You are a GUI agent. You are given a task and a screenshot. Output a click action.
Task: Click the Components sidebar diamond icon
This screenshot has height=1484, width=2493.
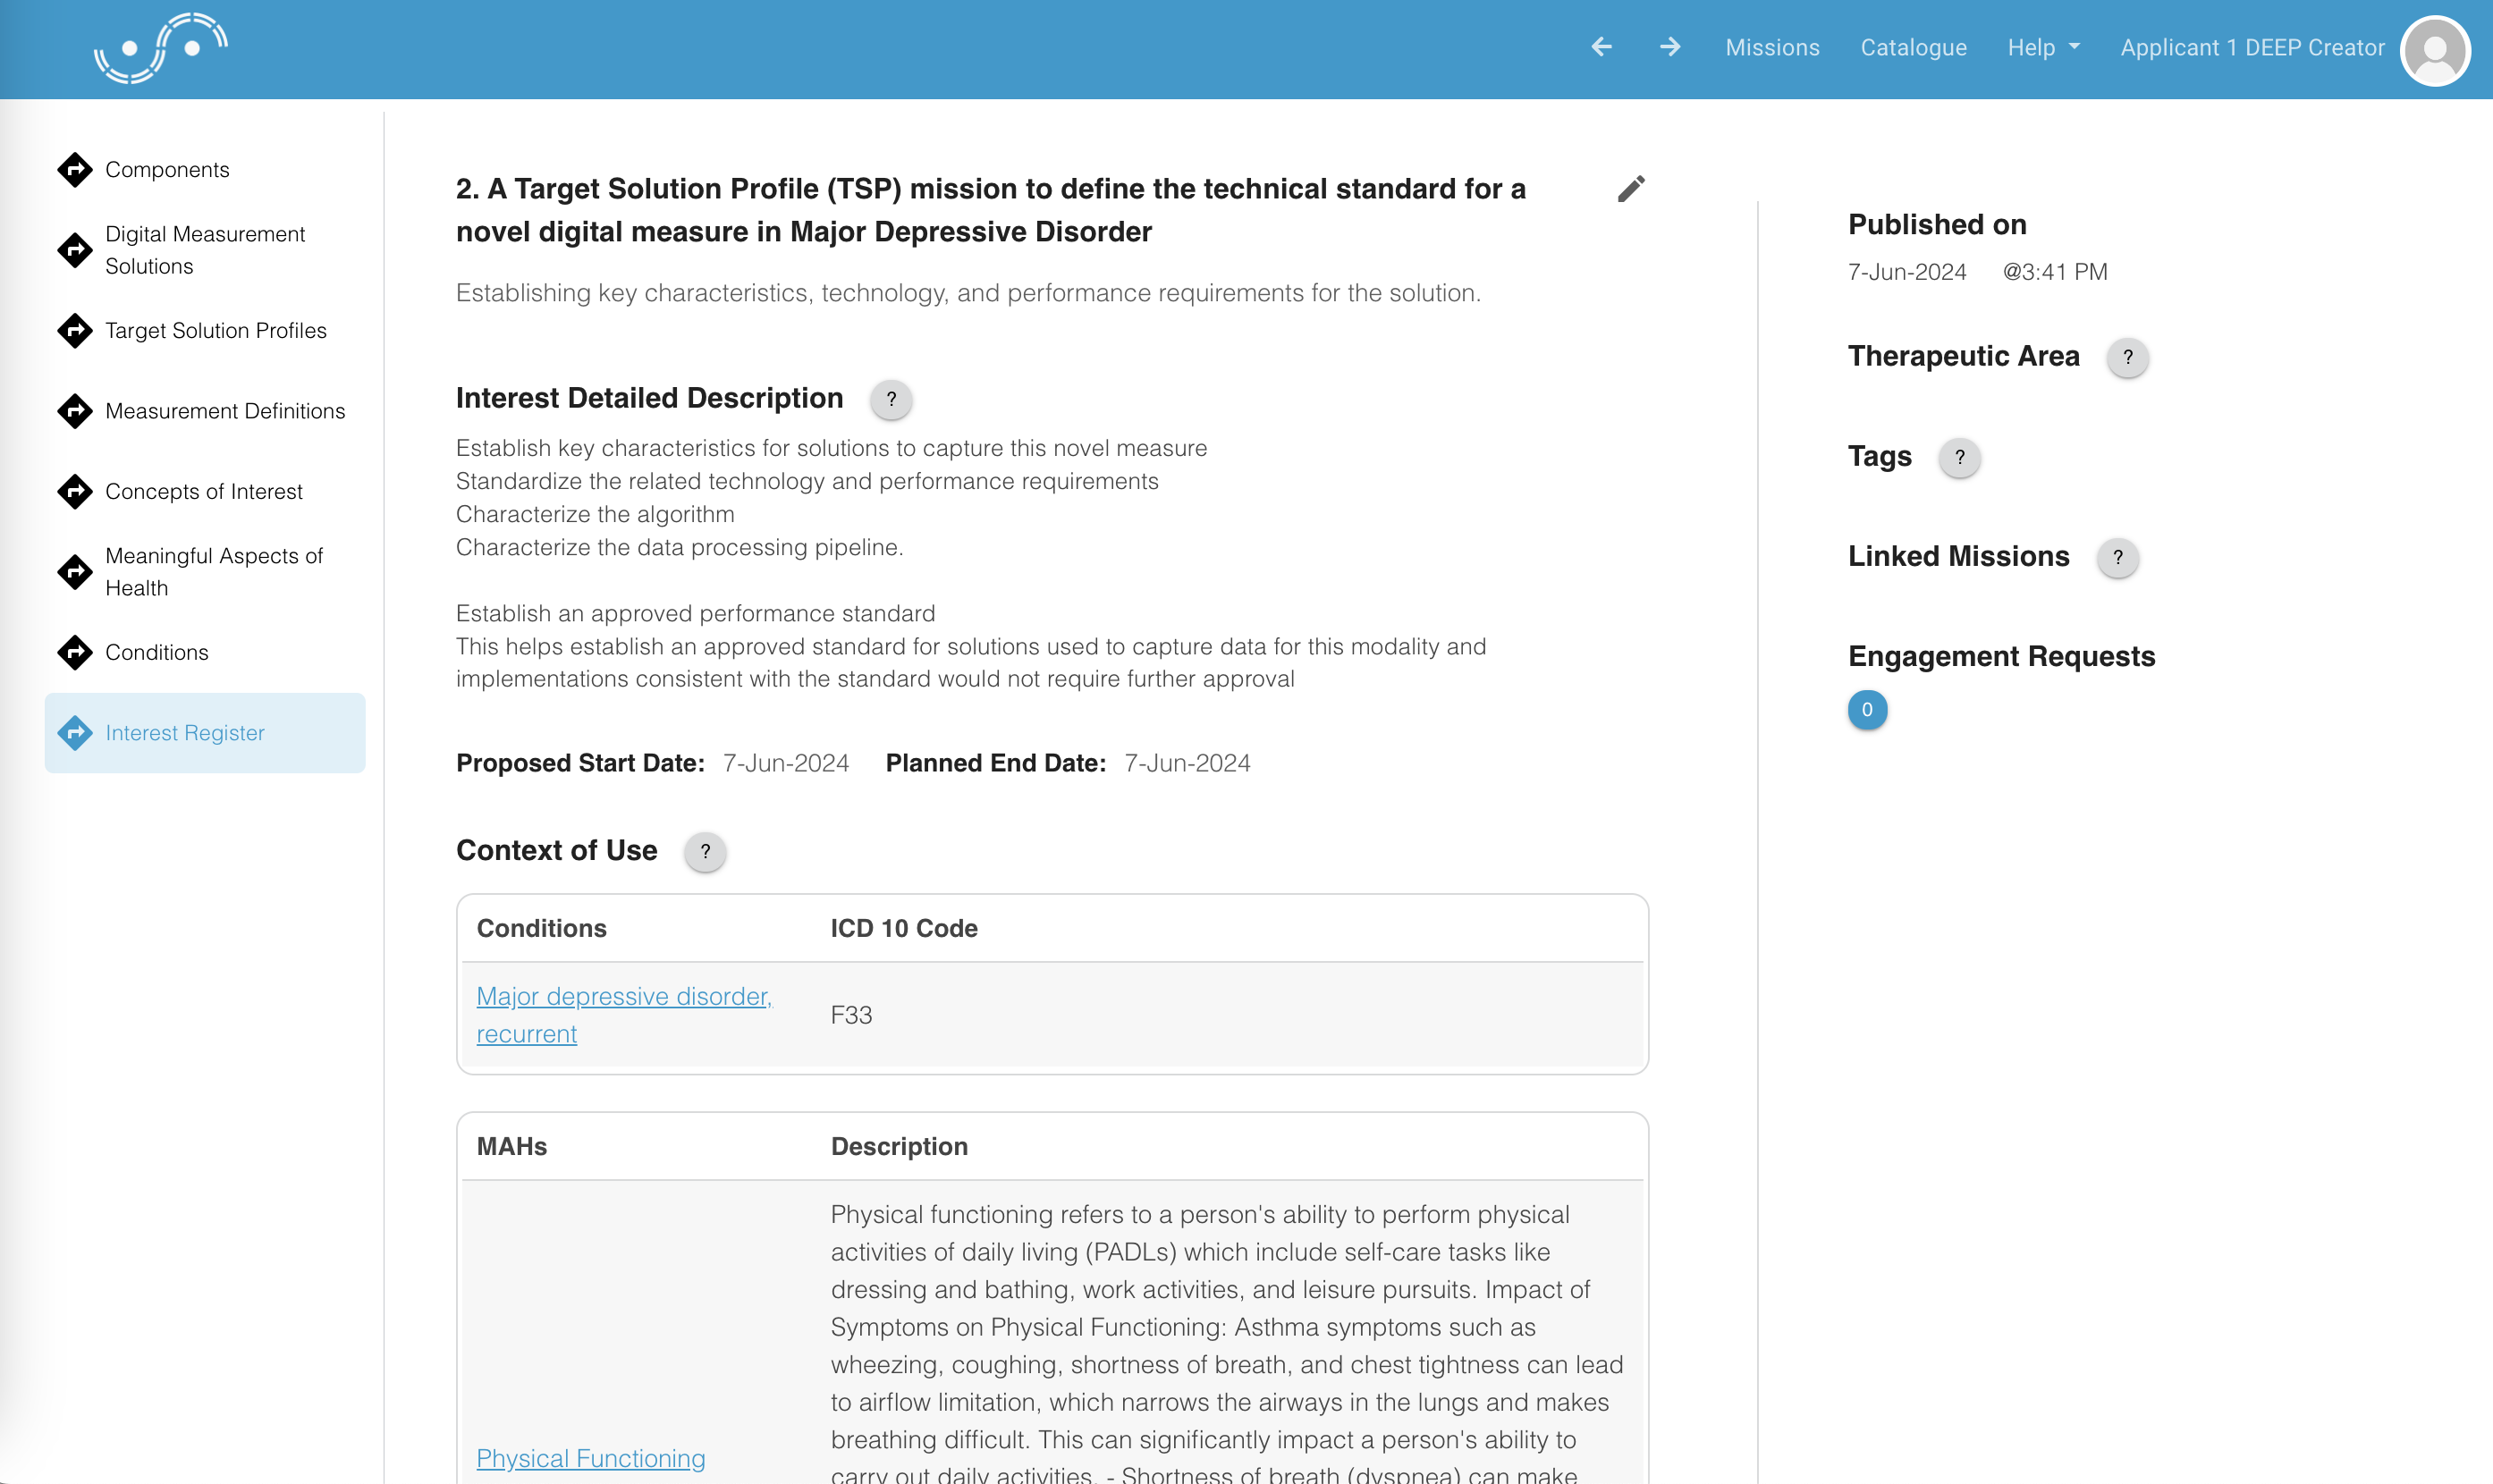[75, 169]
